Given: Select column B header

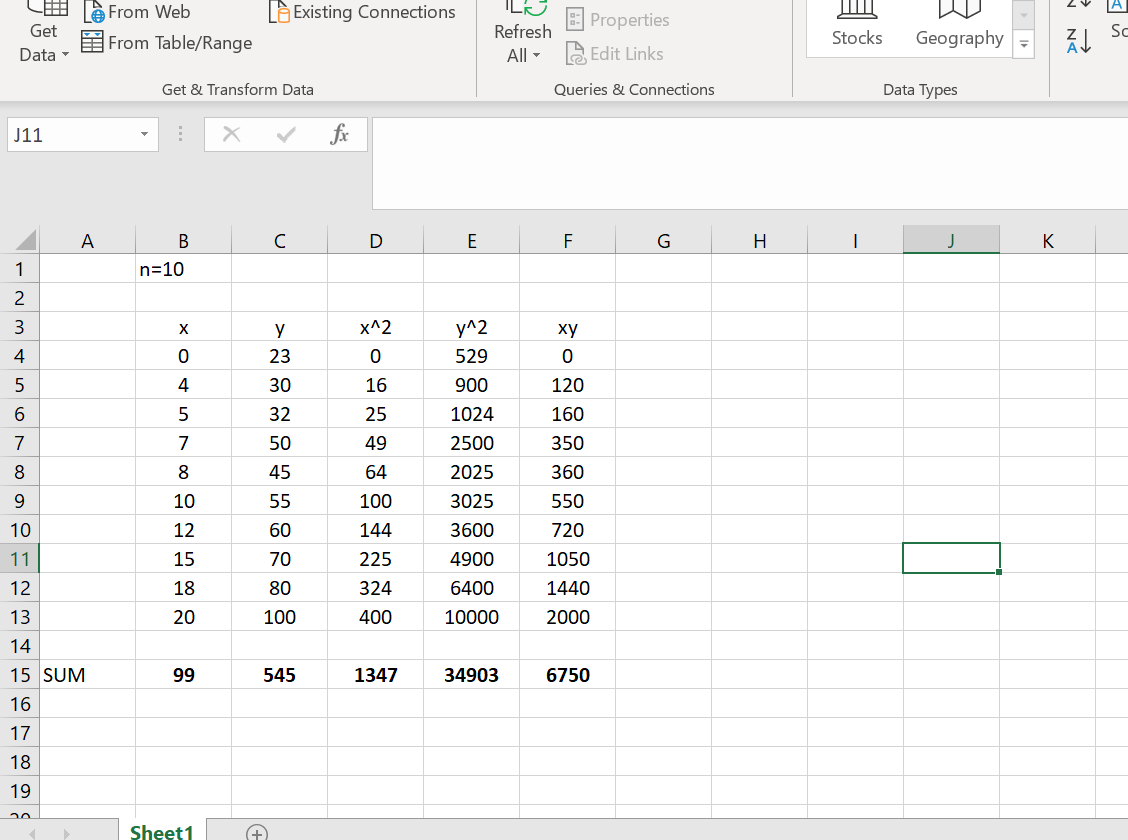Looking at the screenshot, I should tap(183, 240).
